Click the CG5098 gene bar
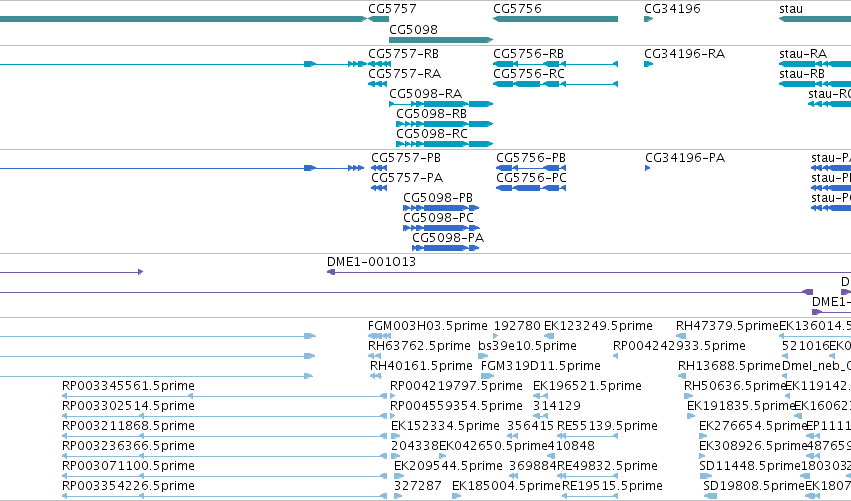Screen dimensions: 851x501 [441, 40]
